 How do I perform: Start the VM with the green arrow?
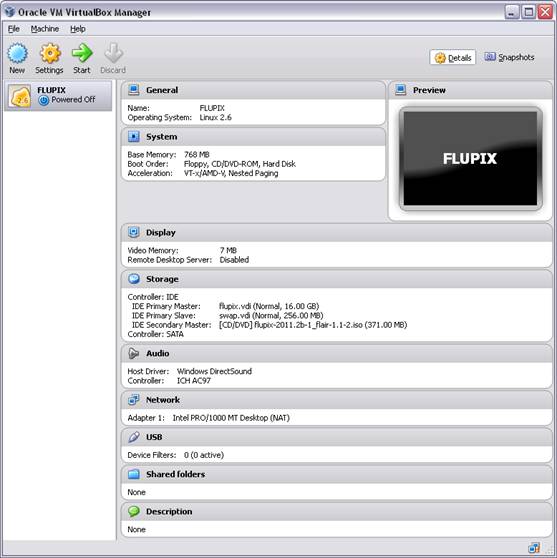point(82,53)
